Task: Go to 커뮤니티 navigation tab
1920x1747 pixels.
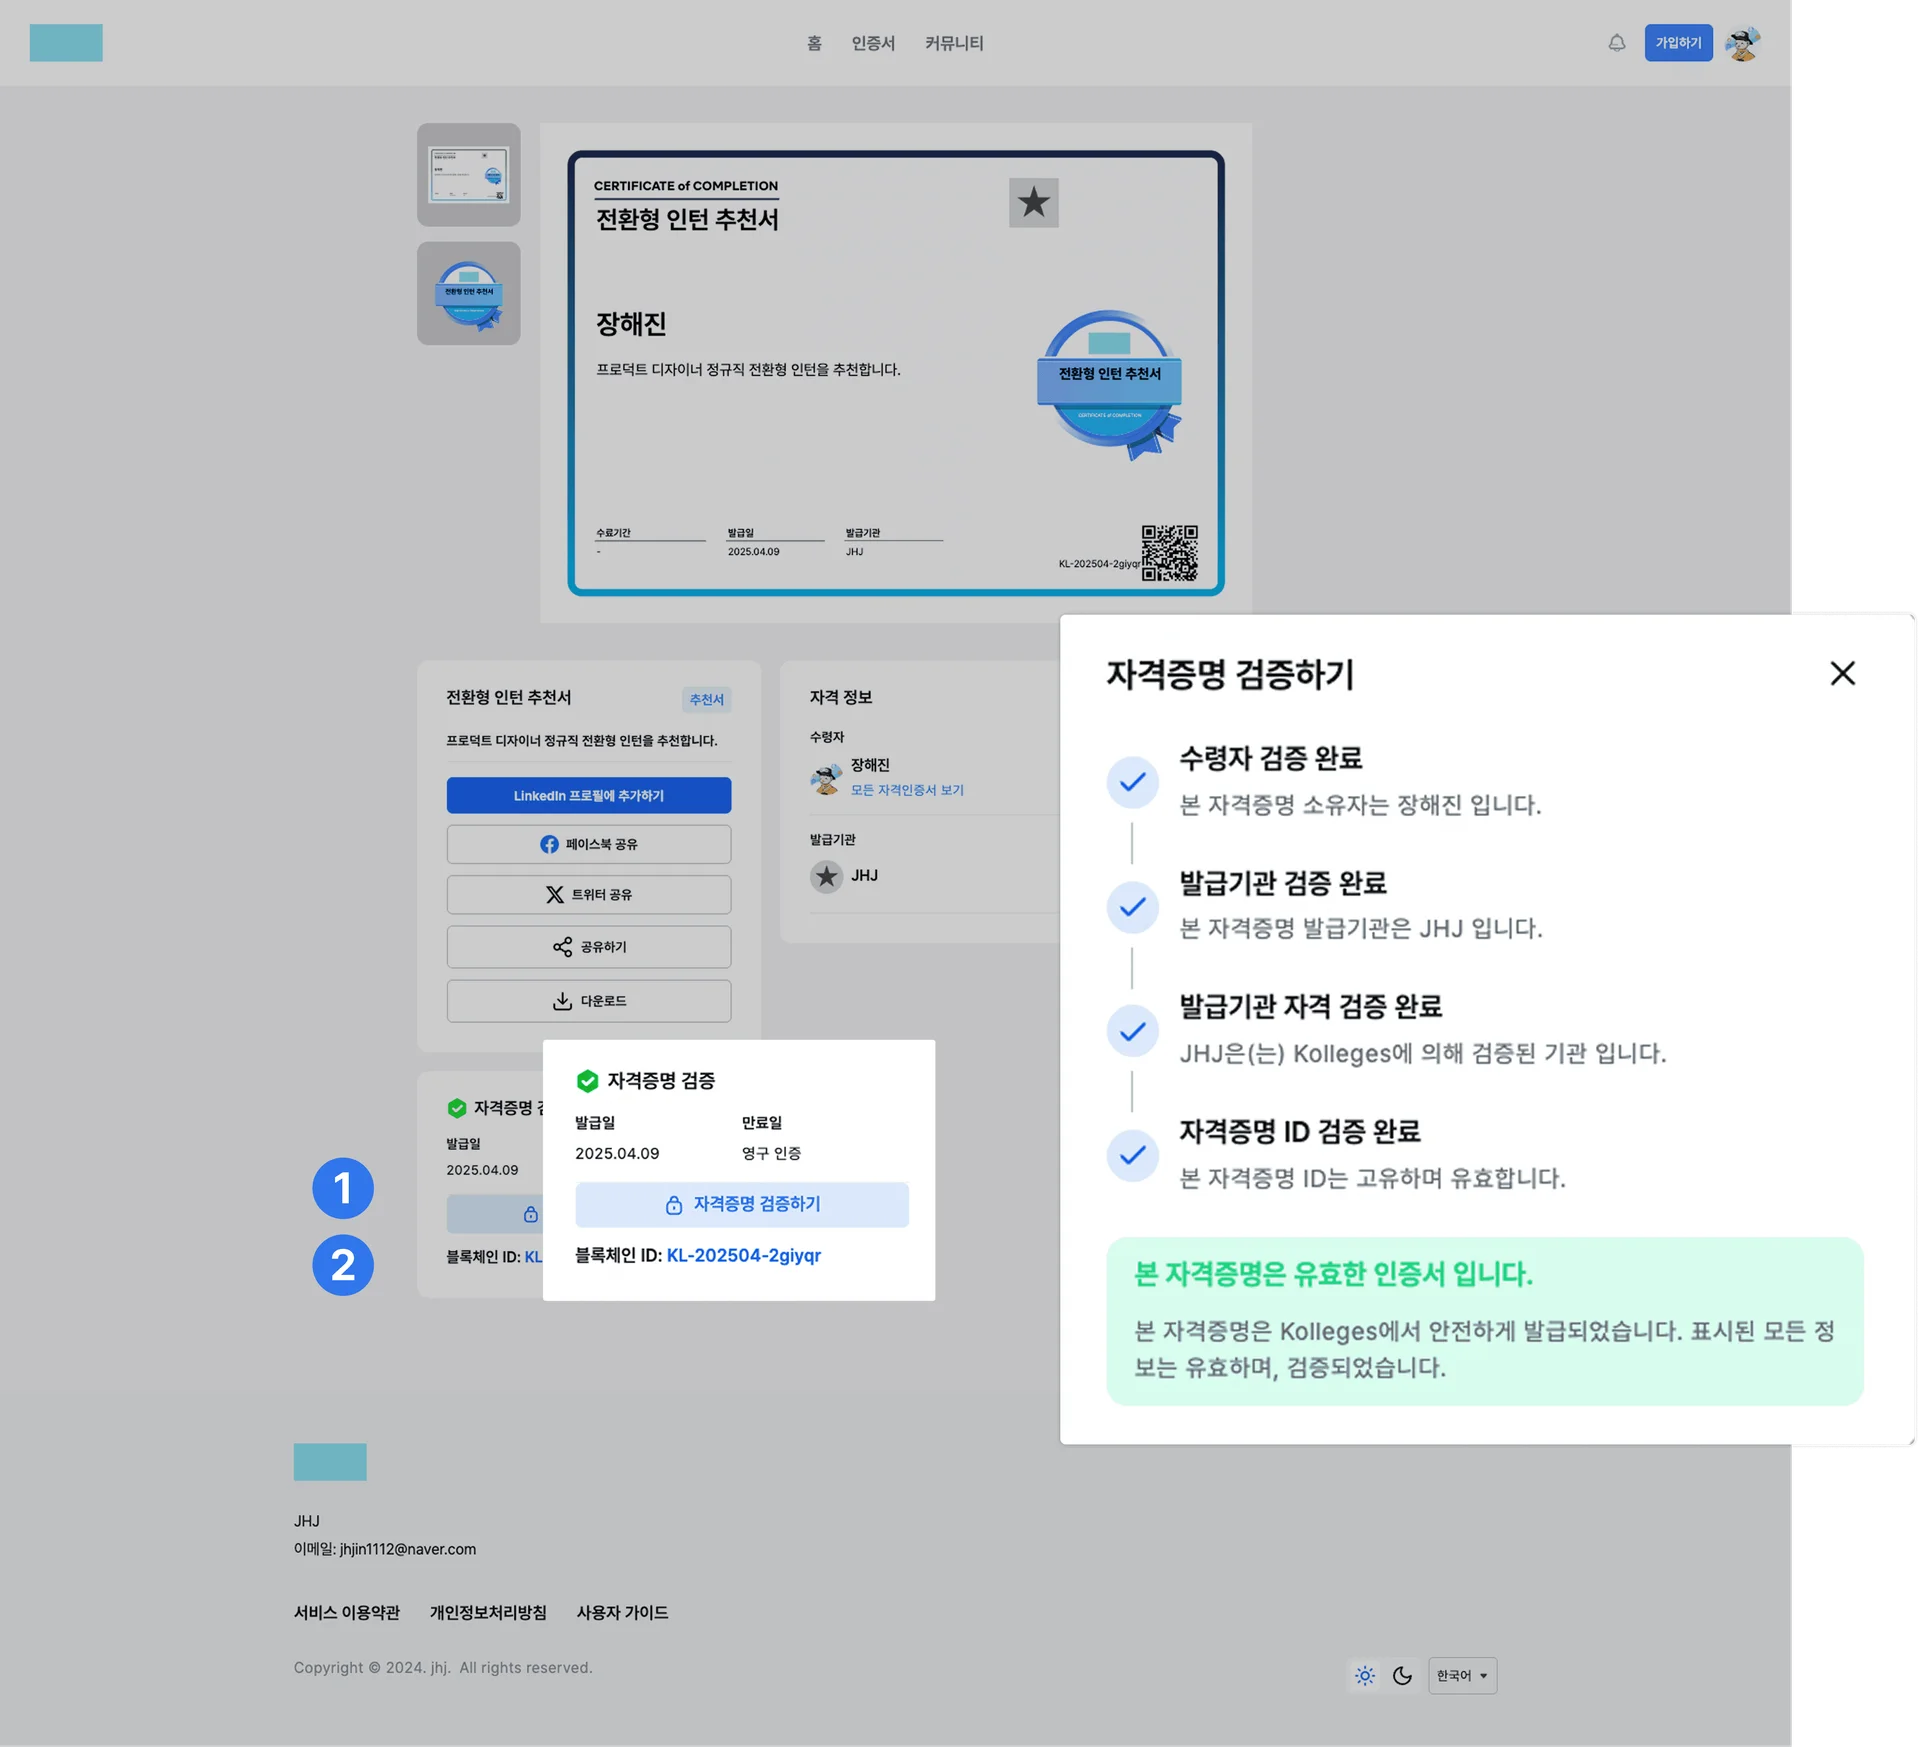Action: click(x=953, y=43)
